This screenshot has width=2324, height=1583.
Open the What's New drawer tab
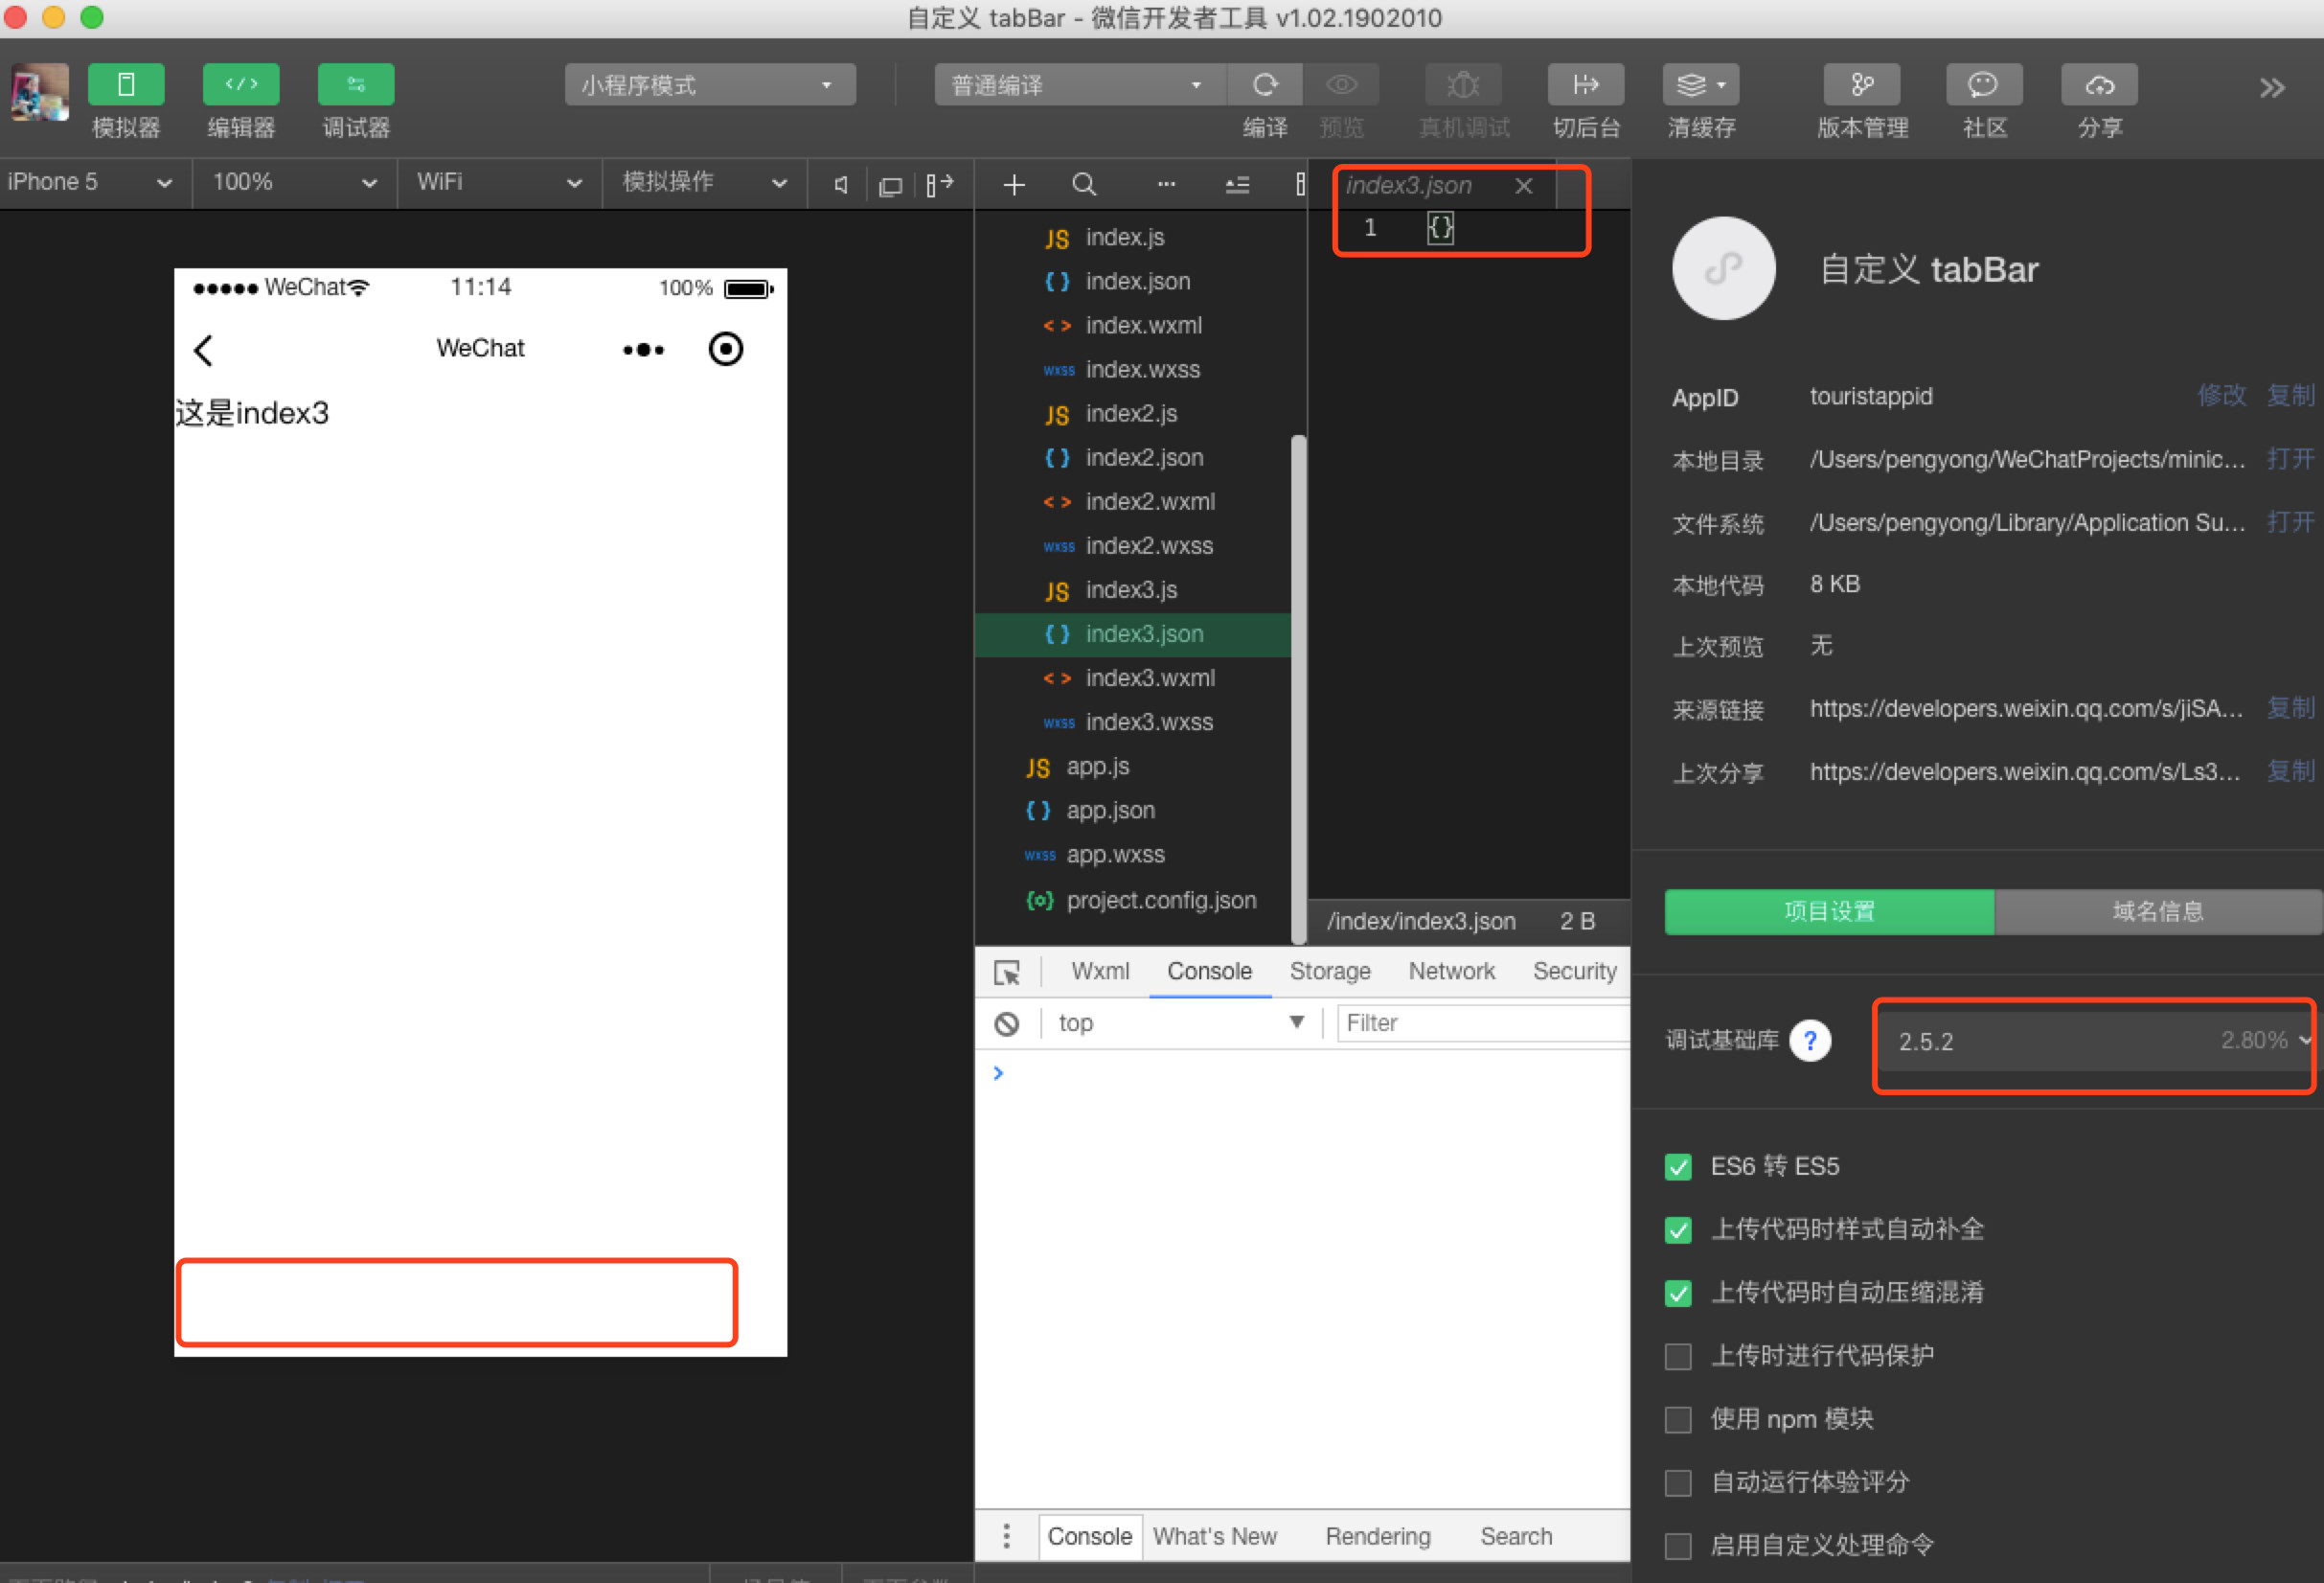[1215, 1536]
